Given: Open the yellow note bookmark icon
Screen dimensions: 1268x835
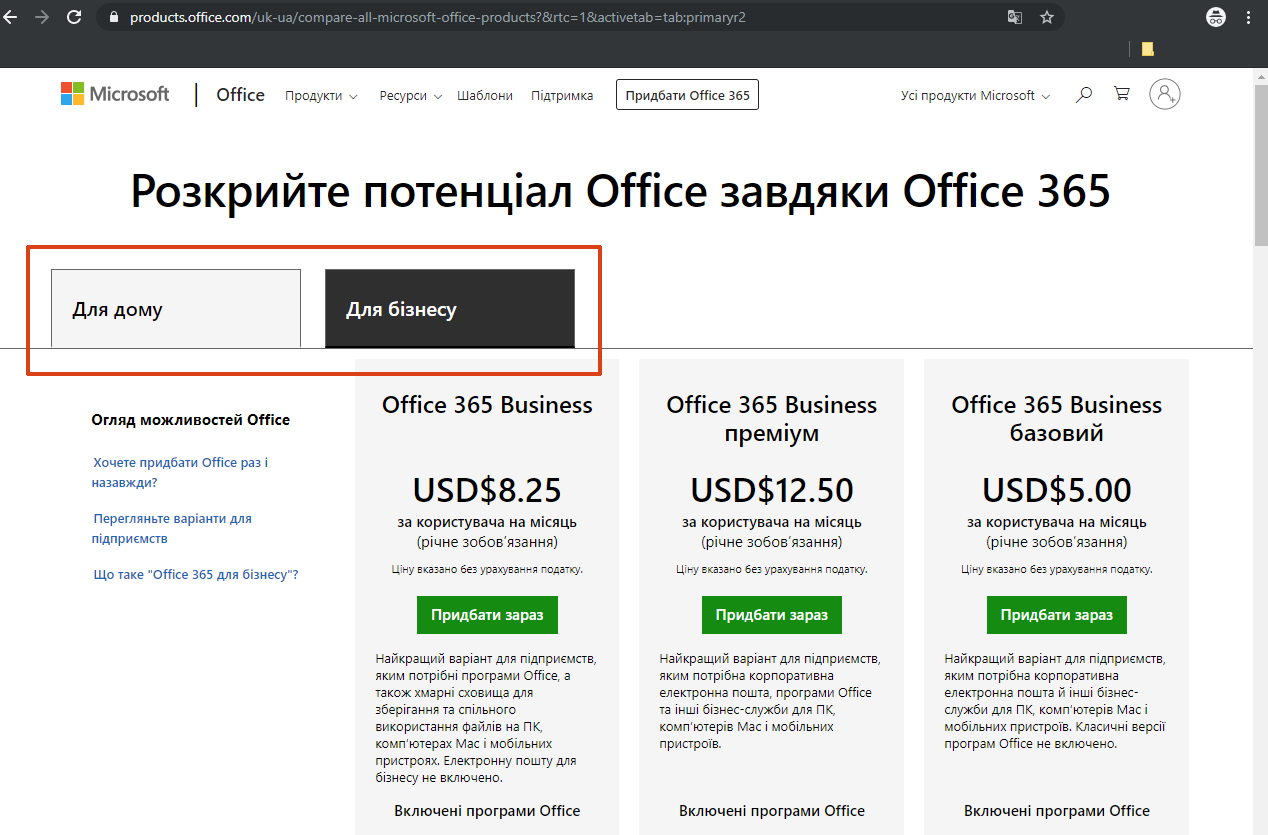Looking at the screenshot, I should coord(1147,48).
